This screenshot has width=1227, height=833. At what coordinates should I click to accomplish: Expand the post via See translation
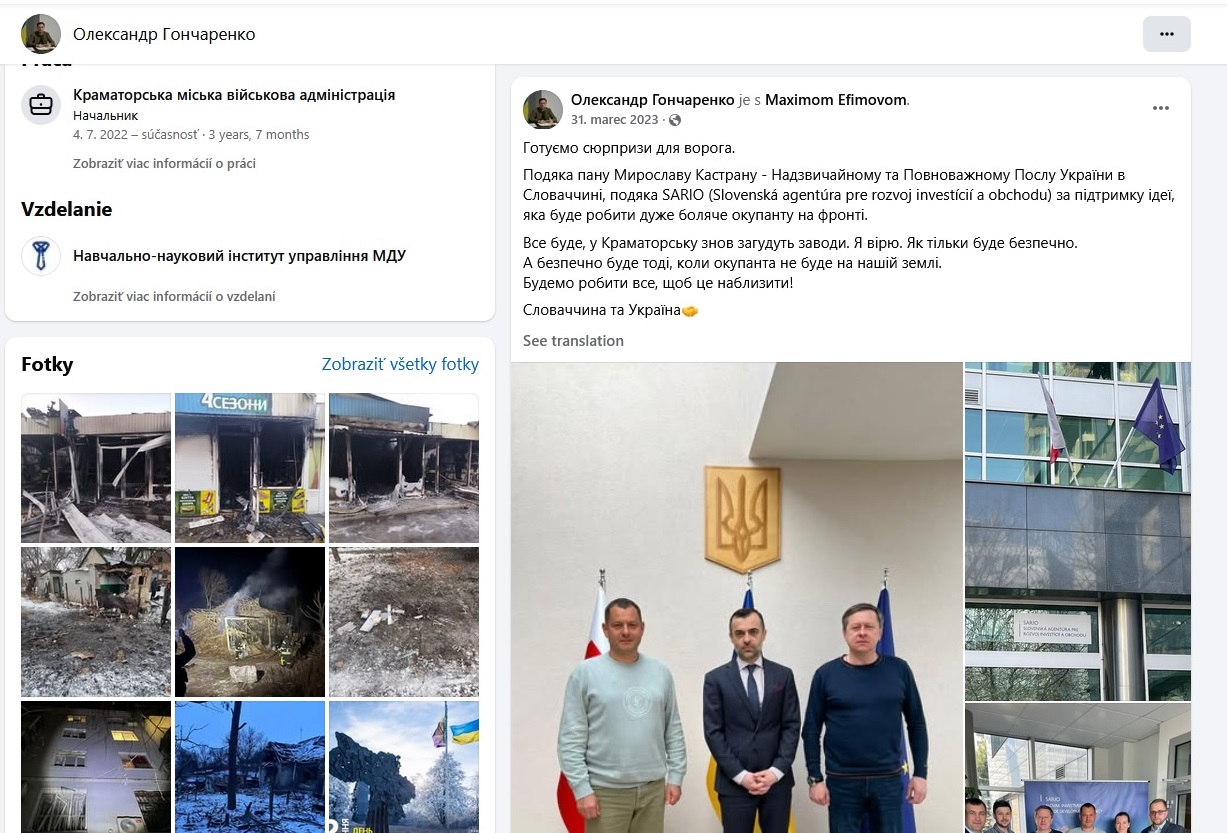pyautogui.click(x=573, y=340)
